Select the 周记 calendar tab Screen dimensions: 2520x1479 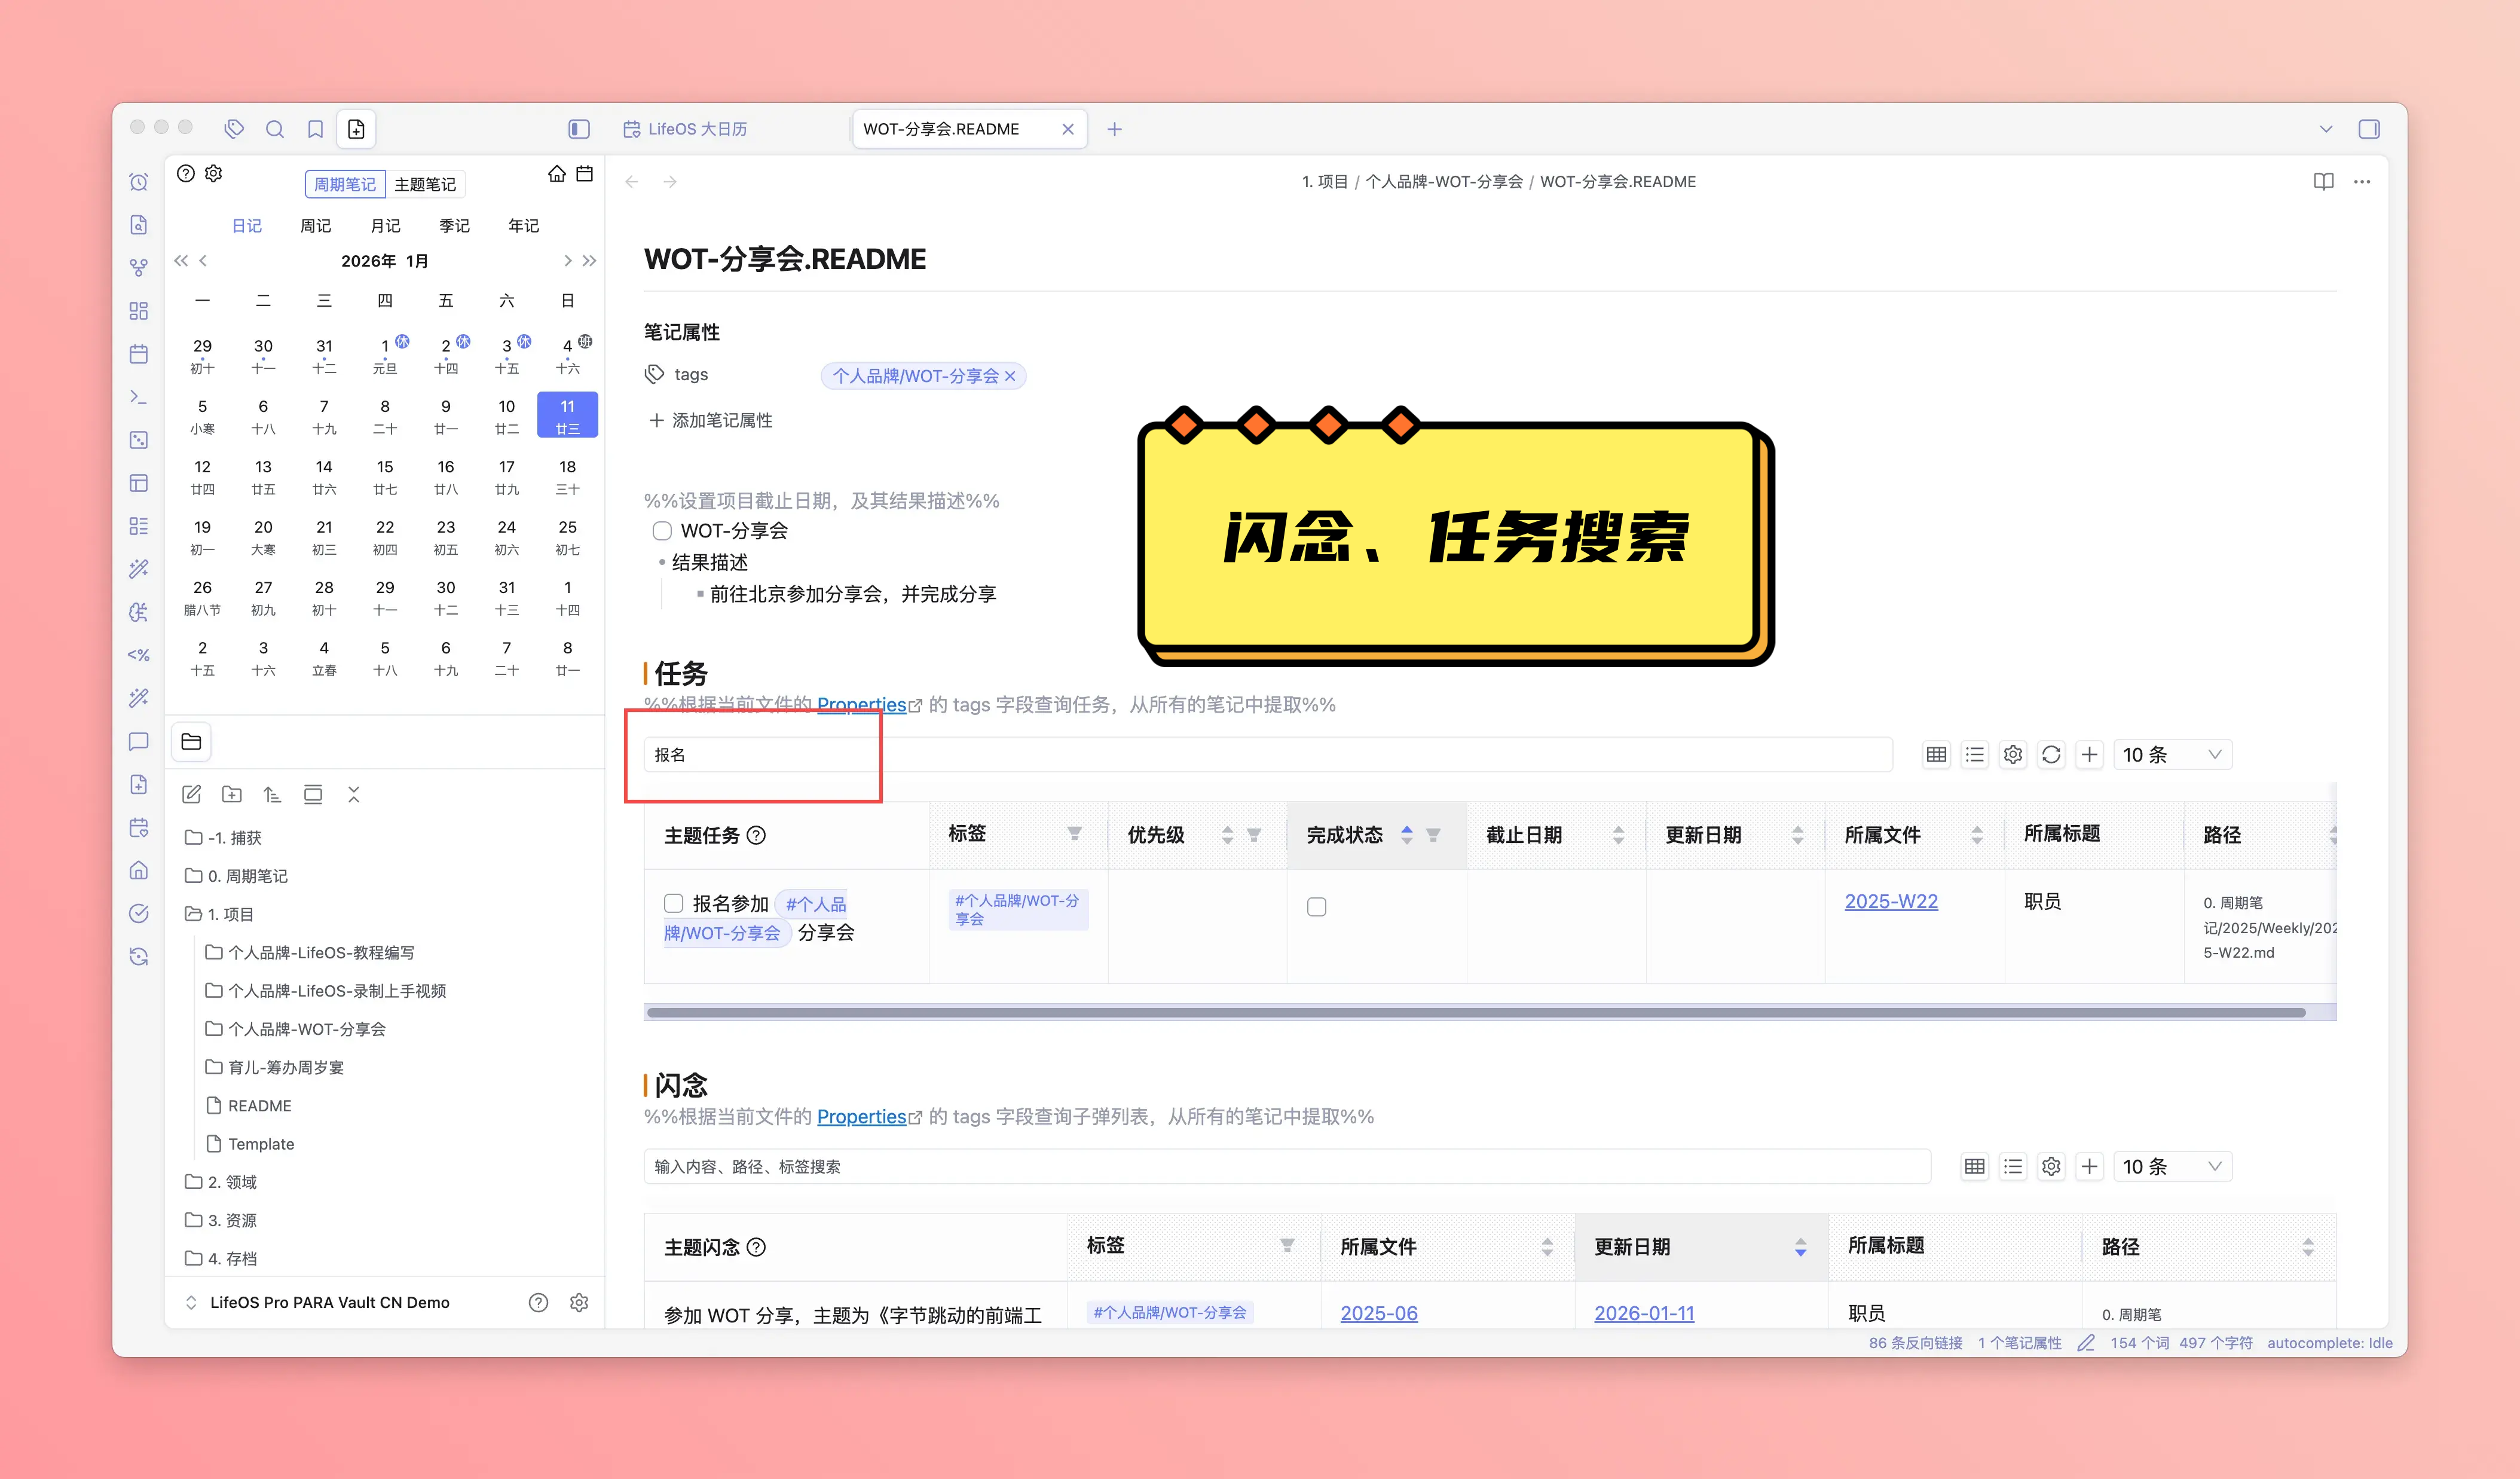pyautogui.click(x=315, y=226)
